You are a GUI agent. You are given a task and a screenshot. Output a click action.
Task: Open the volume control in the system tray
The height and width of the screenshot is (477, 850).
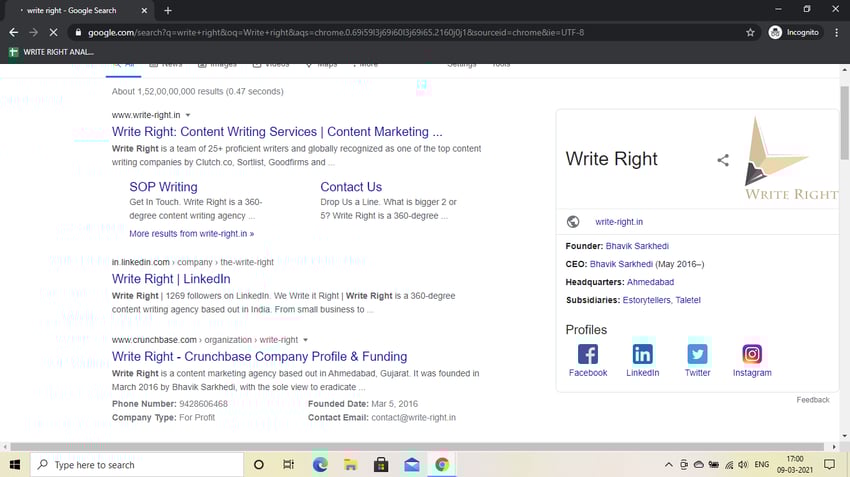point(743,465)
